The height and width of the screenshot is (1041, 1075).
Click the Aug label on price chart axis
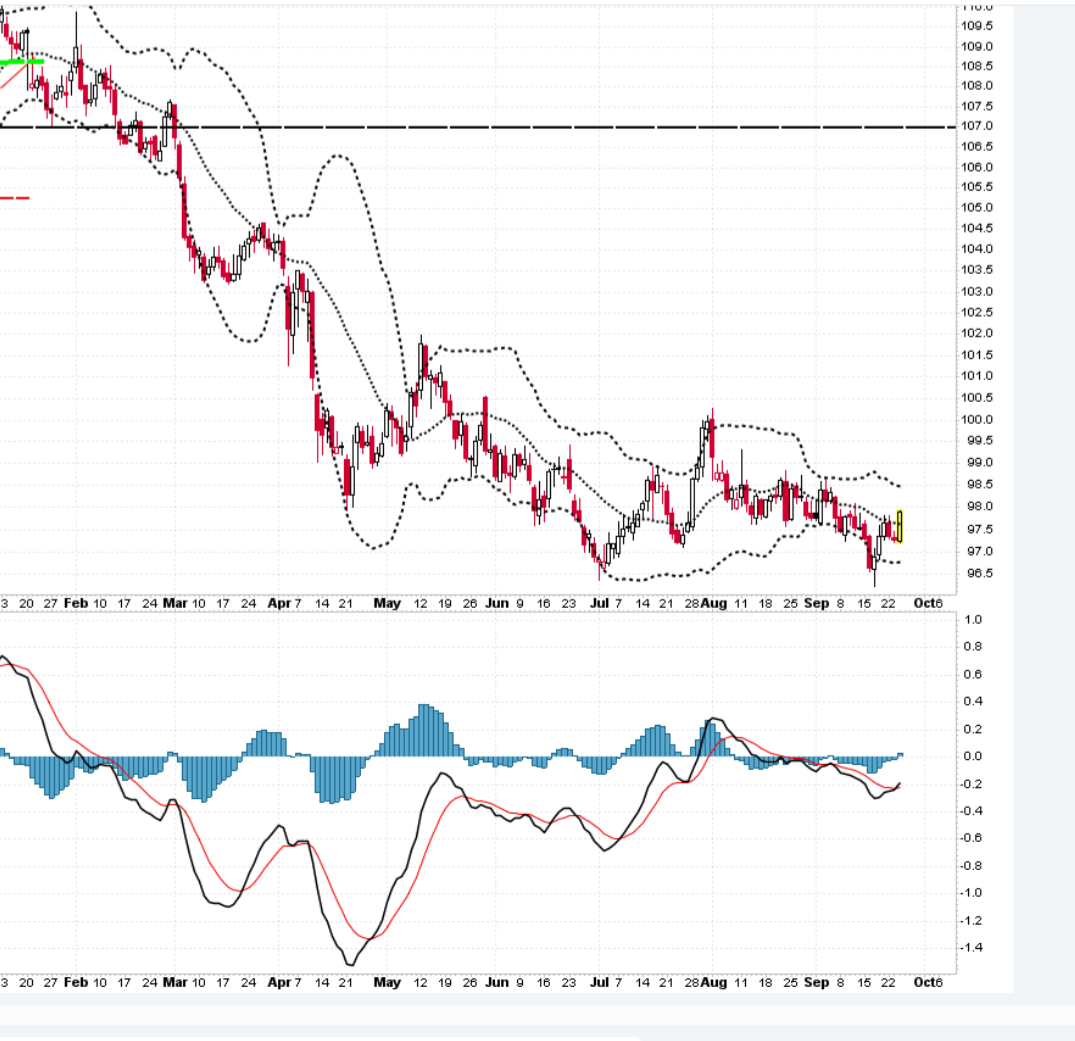[713, 604]
